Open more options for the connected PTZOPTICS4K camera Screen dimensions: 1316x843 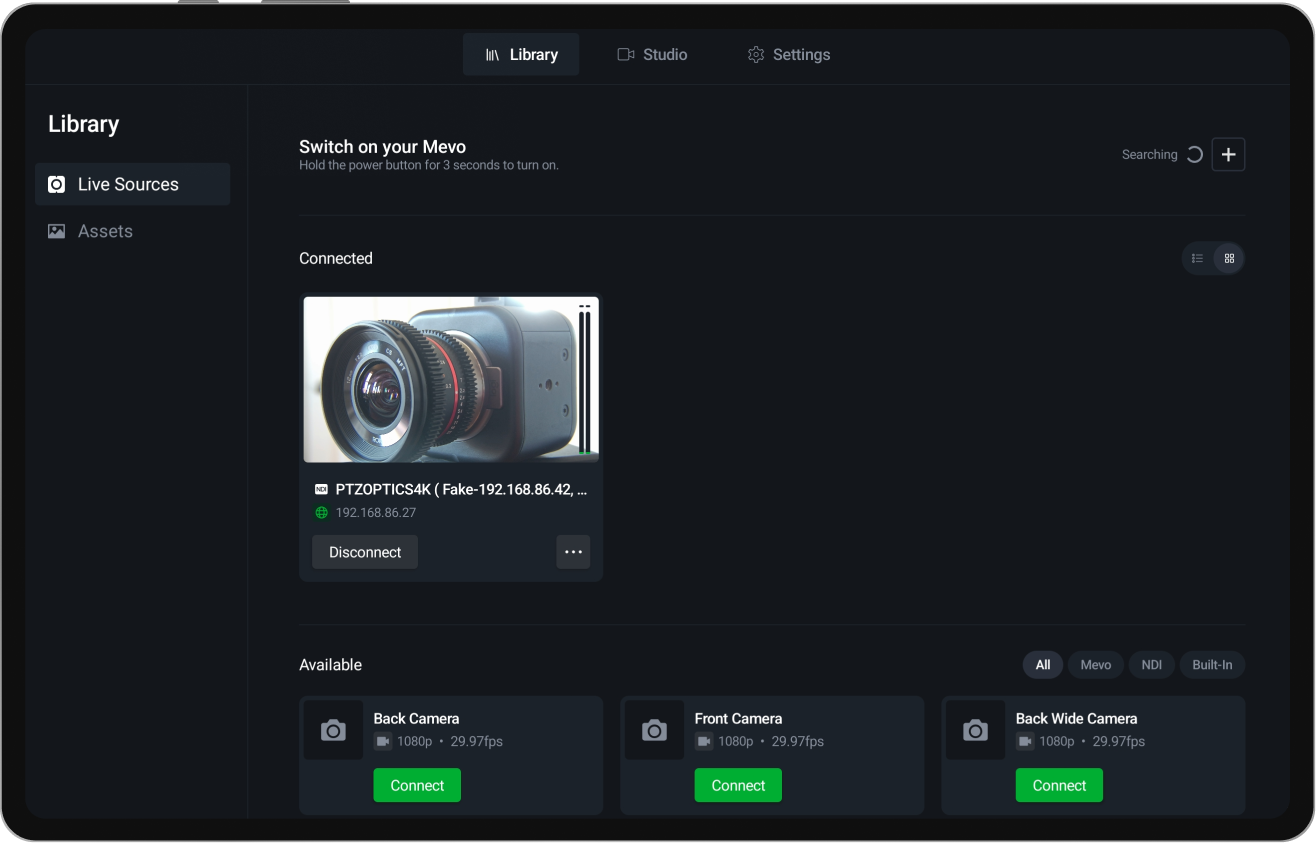[x=573, y=551]
